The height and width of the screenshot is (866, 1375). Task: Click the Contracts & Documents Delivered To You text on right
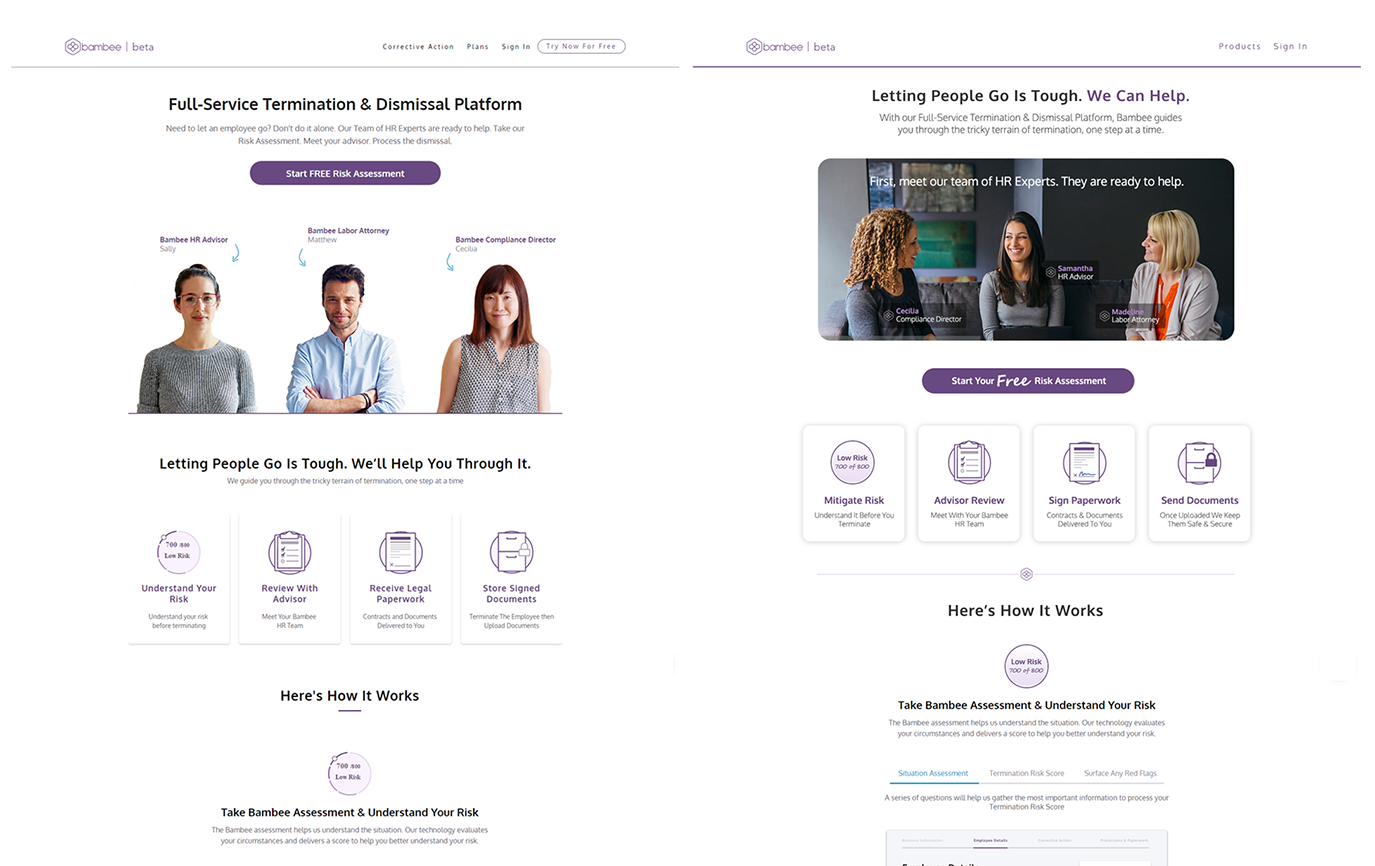click(1085, 519)
